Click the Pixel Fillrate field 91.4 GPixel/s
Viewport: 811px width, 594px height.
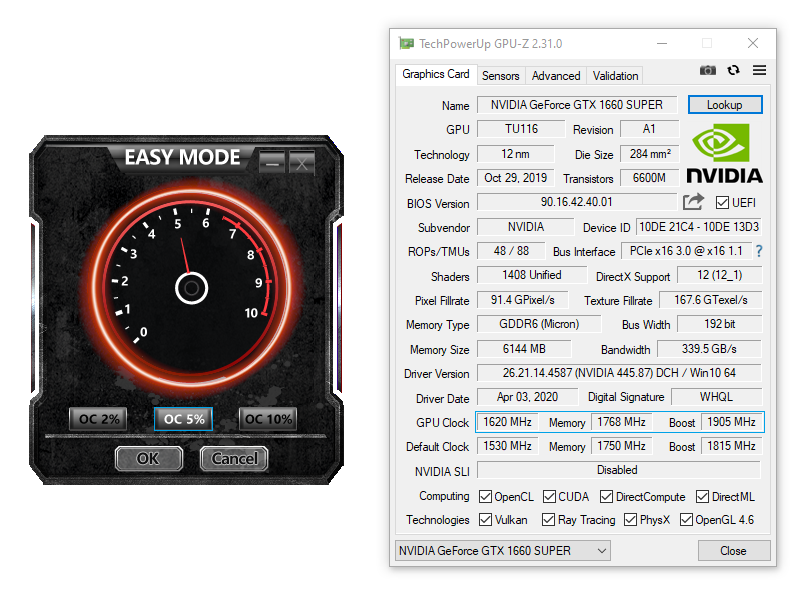coord(522,300)
